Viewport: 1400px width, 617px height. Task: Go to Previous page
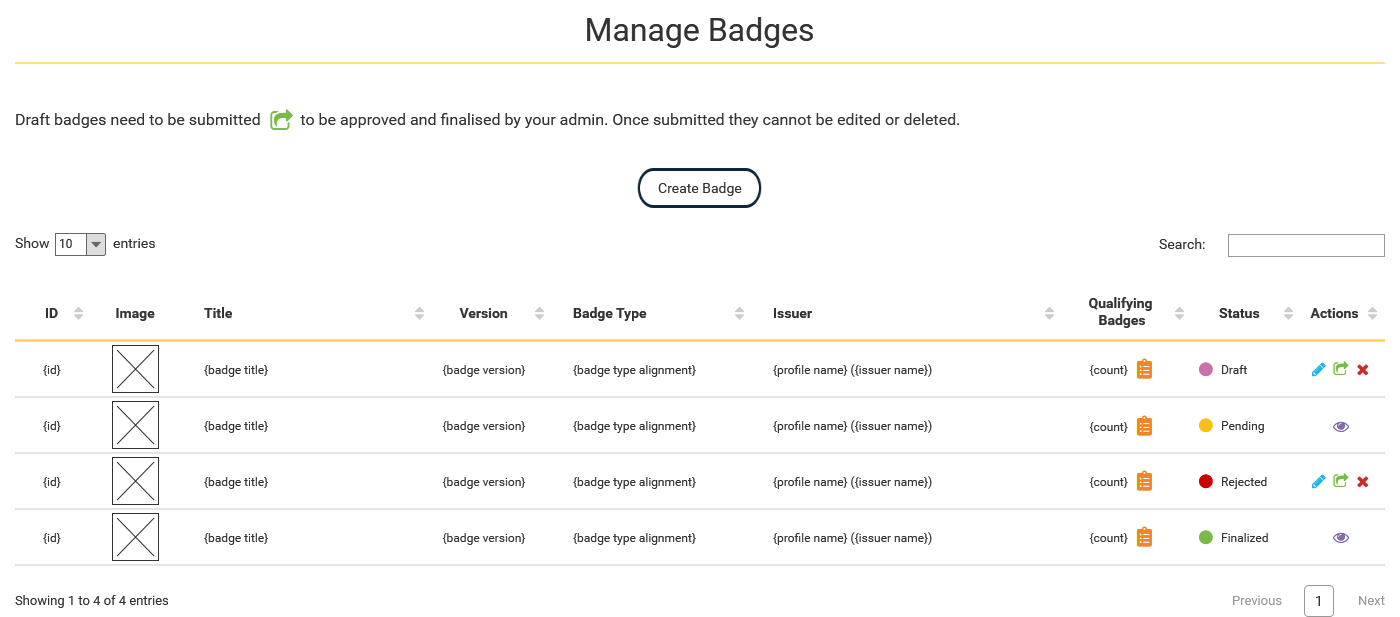pos(1257,601)
